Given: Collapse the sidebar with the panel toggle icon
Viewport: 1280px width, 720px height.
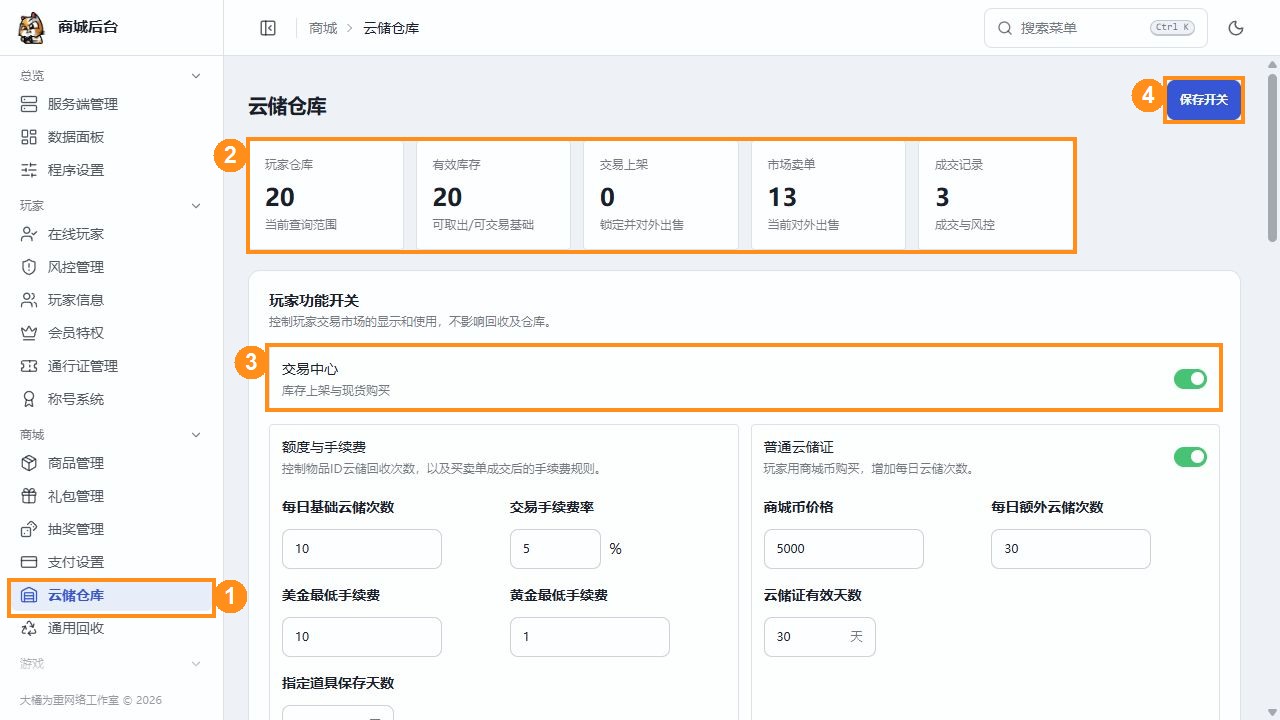Looking at the screenshot, I should pos(268,28).
